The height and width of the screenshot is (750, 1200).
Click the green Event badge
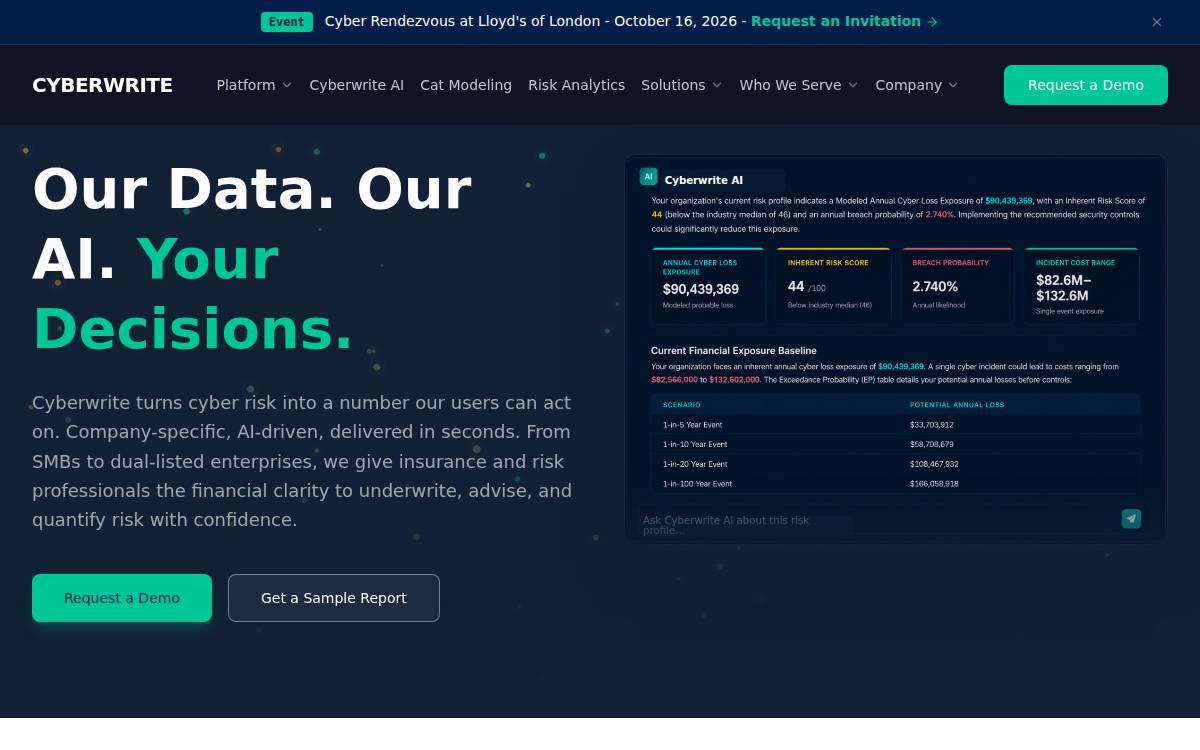coord(286,22)
